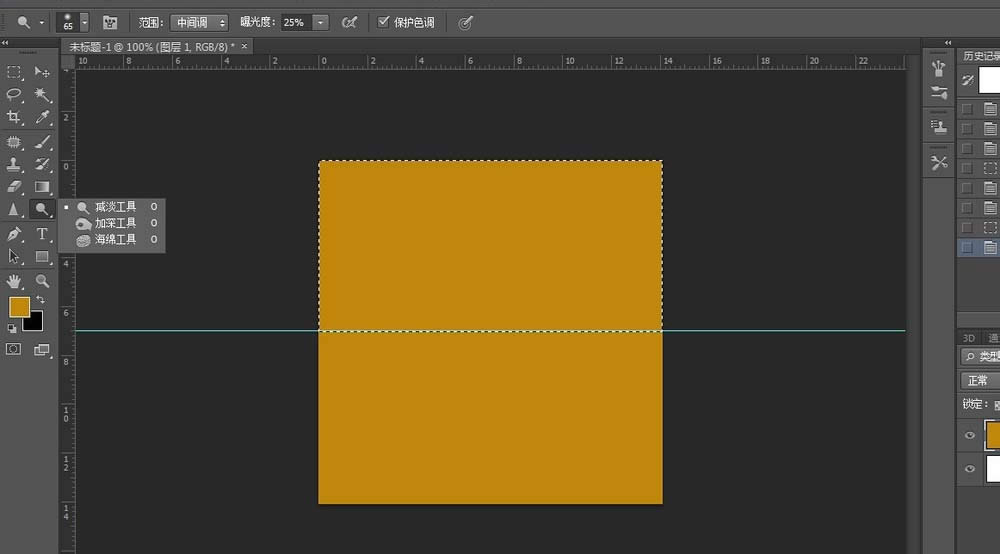Select the Horizontal Type tool
Image resolution: width=1000 pixels, height=554 pixels.
pos(42,233)
